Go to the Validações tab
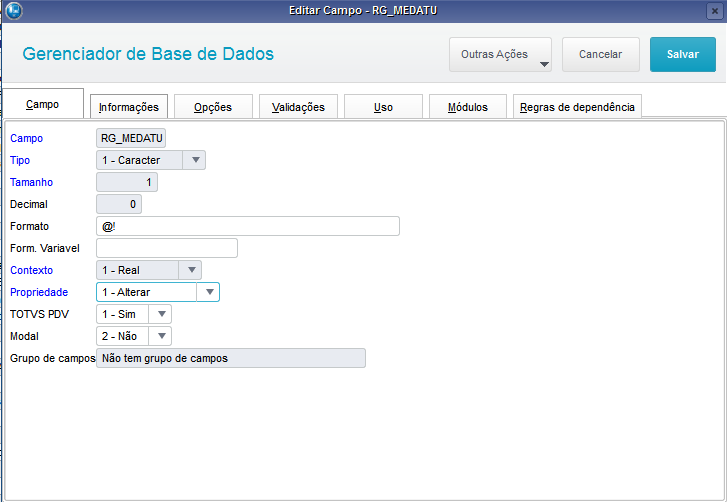Viewport: 727px width, 502px height. point(298,107)
